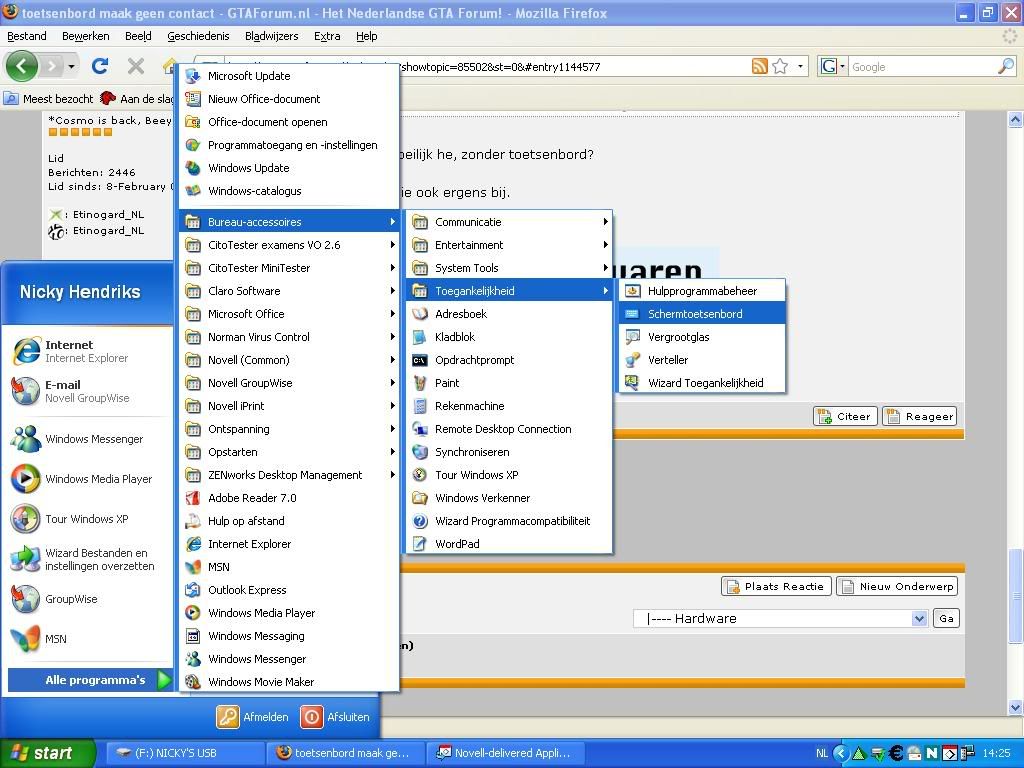Open Wizard Toegankelijkheid
The height and width of the screenshot is (768, 1024).
tap(702, 383)
